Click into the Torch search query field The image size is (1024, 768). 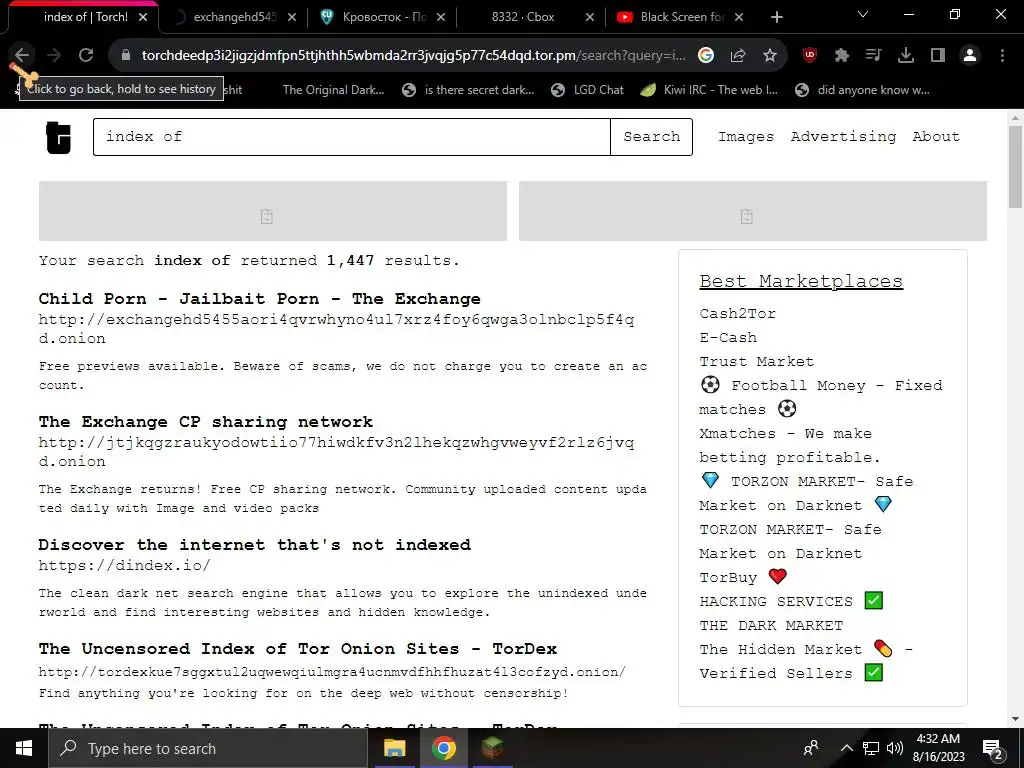tap(351, 136)
